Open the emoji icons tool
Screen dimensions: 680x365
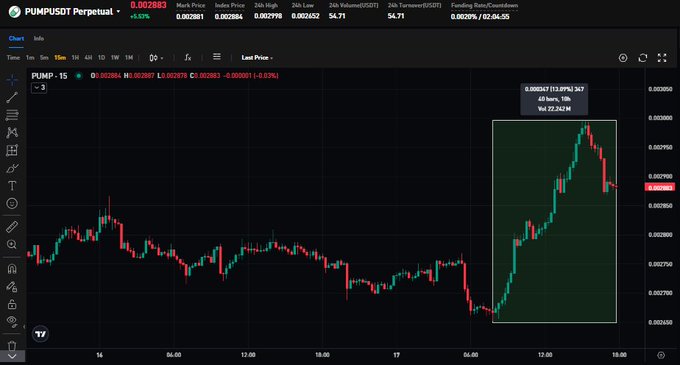pos(12,203)
